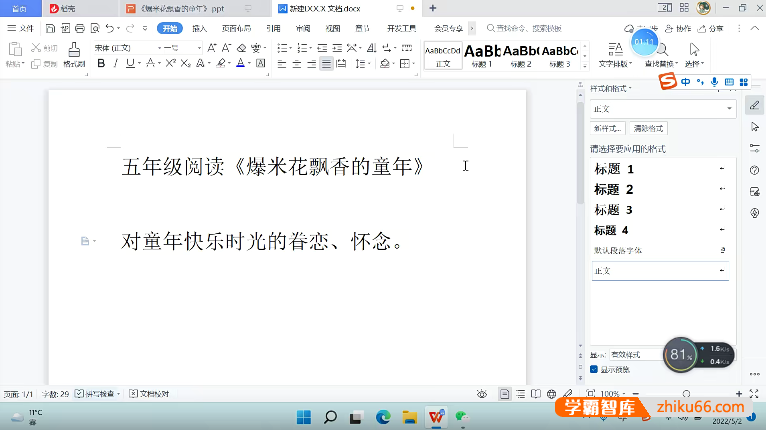Expand more ribbon tabs chevron
The width and height of the screenshot is (766, 430).
[x=472, y=28]
